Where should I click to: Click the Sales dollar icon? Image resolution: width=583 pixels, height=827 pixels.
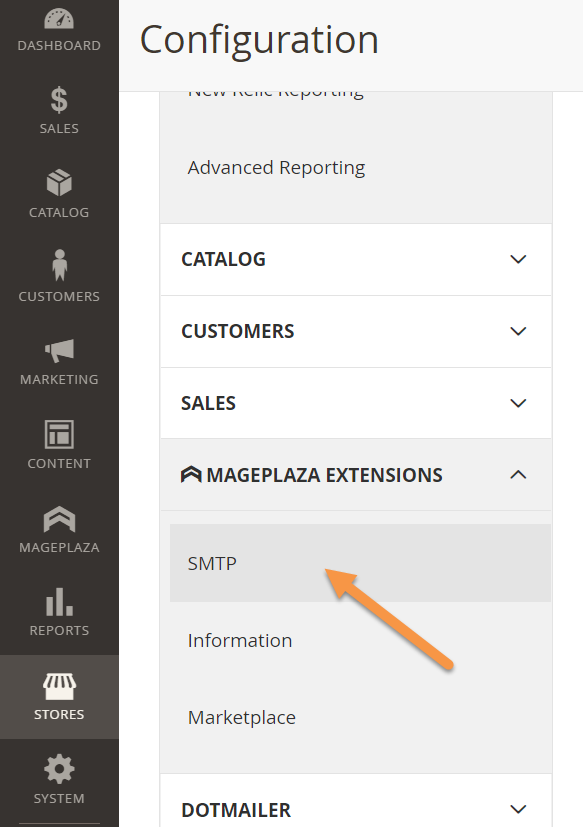pos(59,100)
